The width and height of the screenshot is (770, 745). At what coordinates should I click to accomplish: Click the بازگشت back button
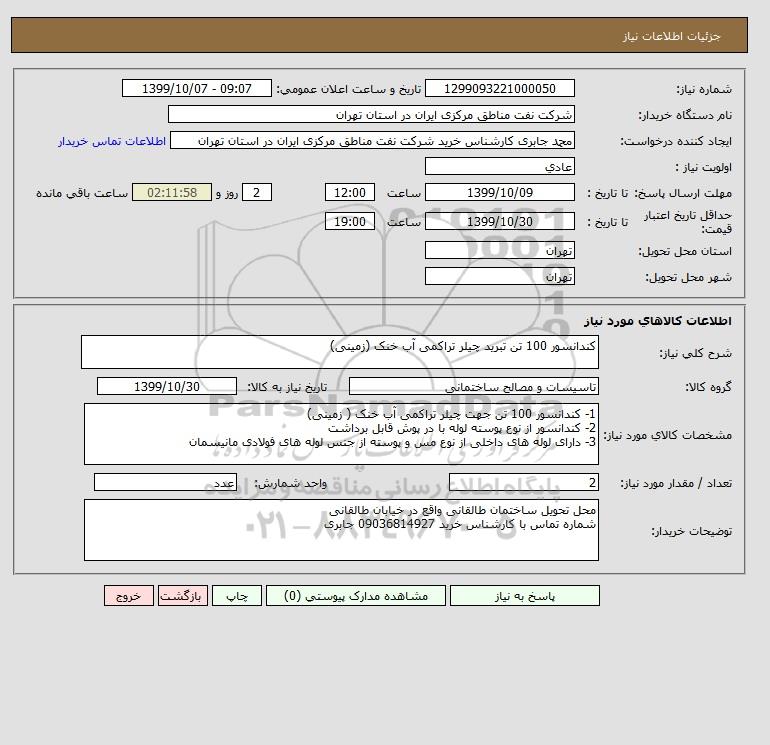pyautogui.click(x=183, y=595)
